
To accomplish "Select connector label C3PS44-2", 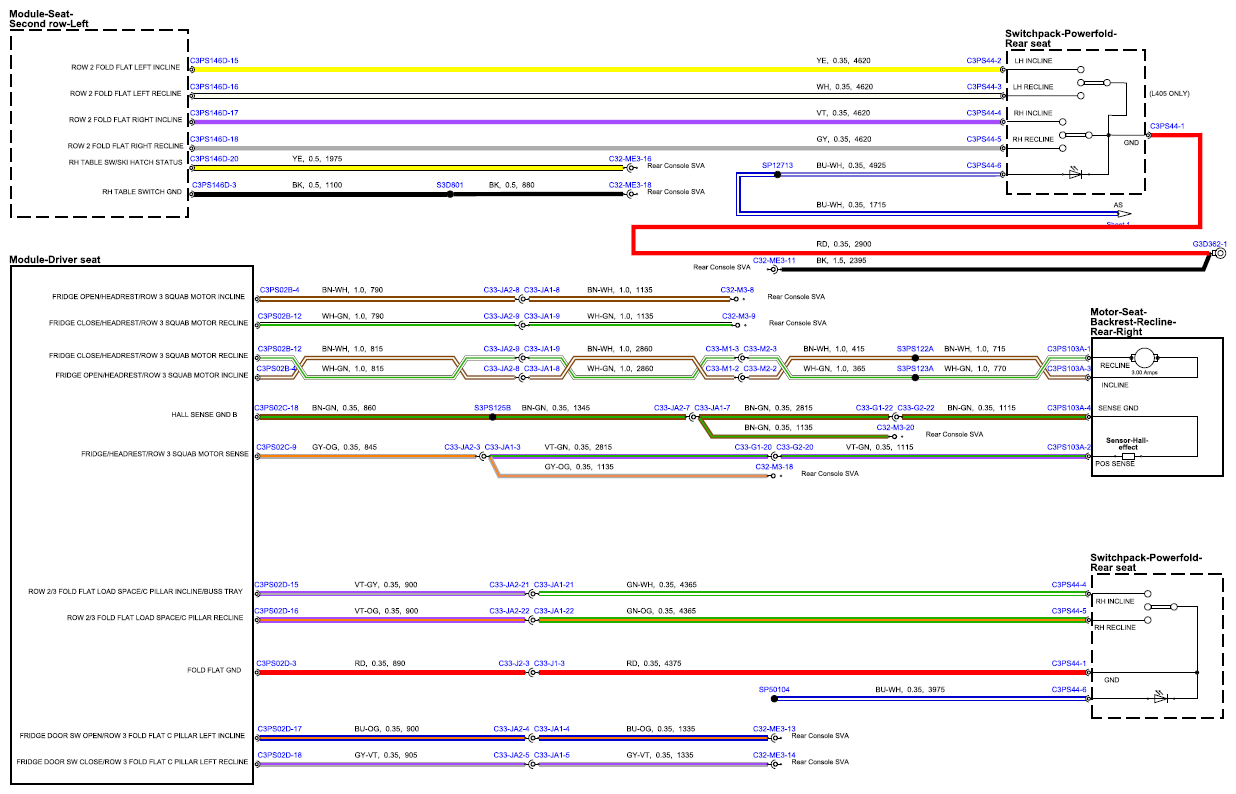I will click(984, 61).
